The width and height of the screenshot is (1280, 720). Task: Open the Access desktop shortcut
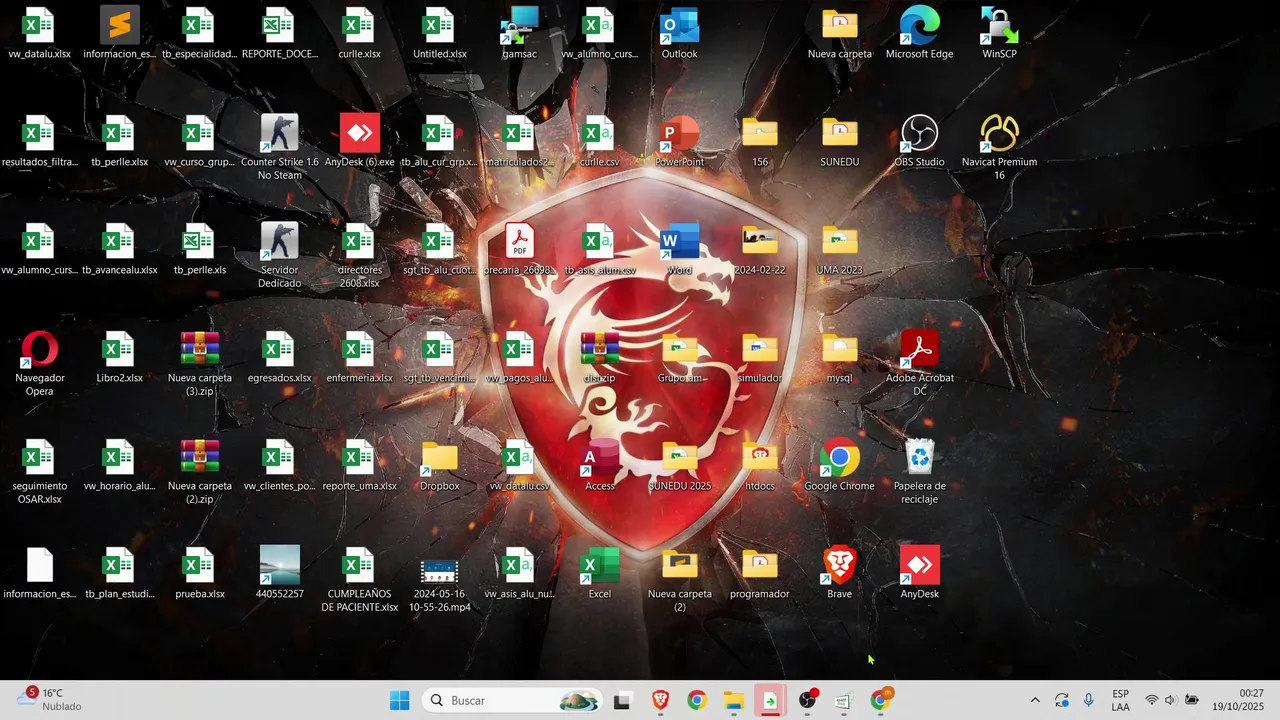[599, 465]
